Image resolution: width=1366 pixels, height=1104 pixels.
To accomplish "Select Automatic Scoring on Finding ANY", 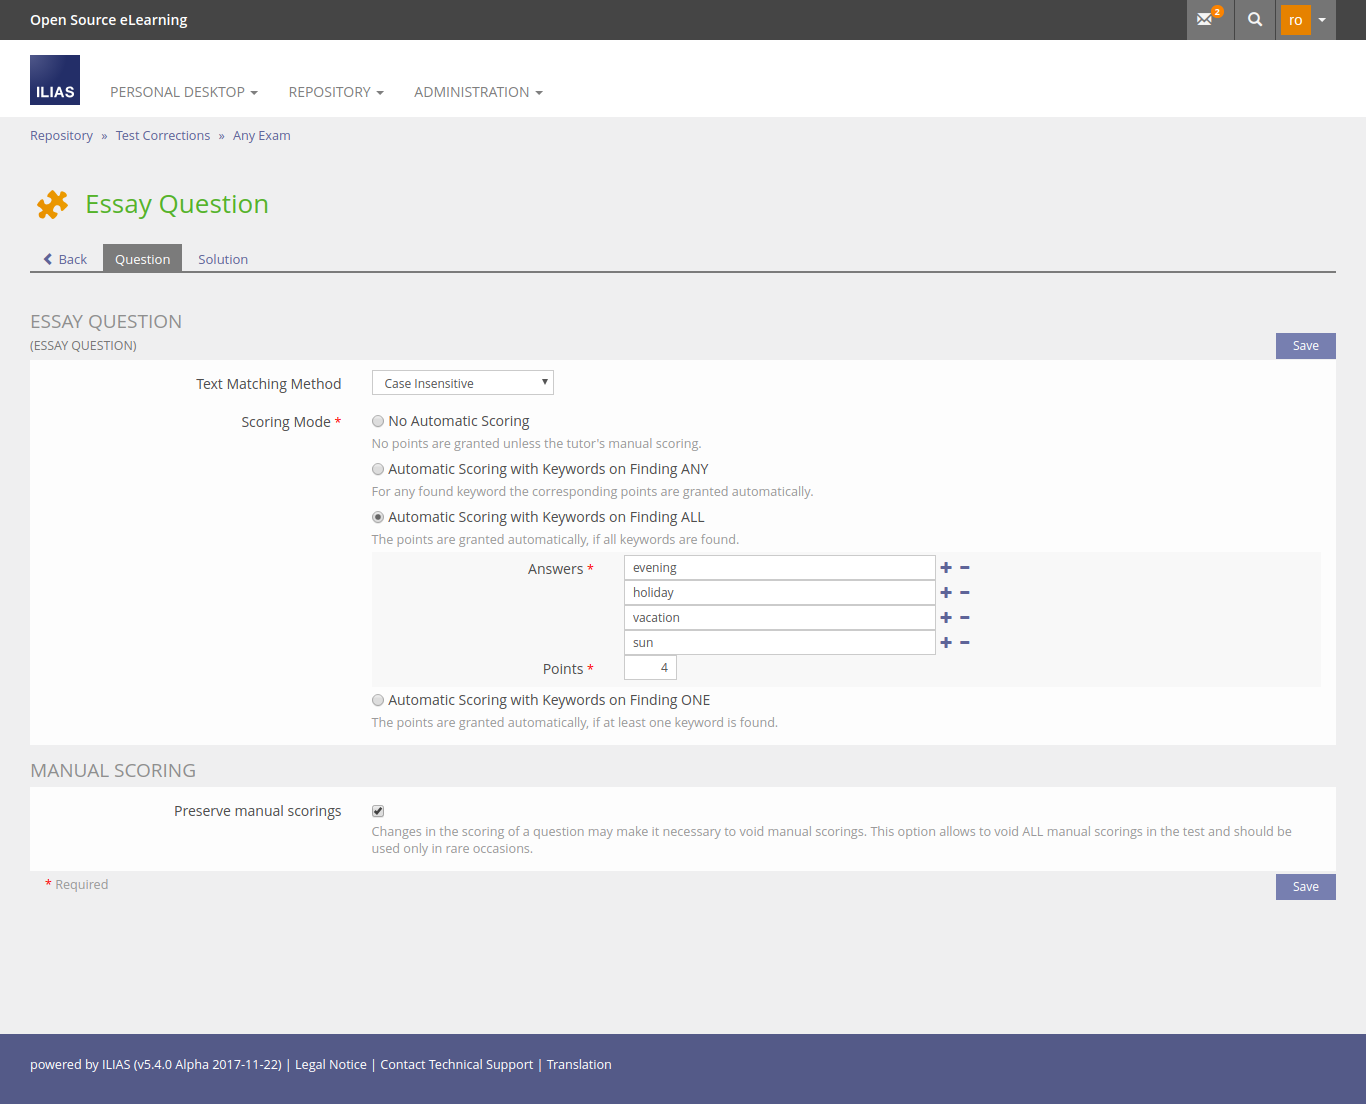I will tap(378, 469).
